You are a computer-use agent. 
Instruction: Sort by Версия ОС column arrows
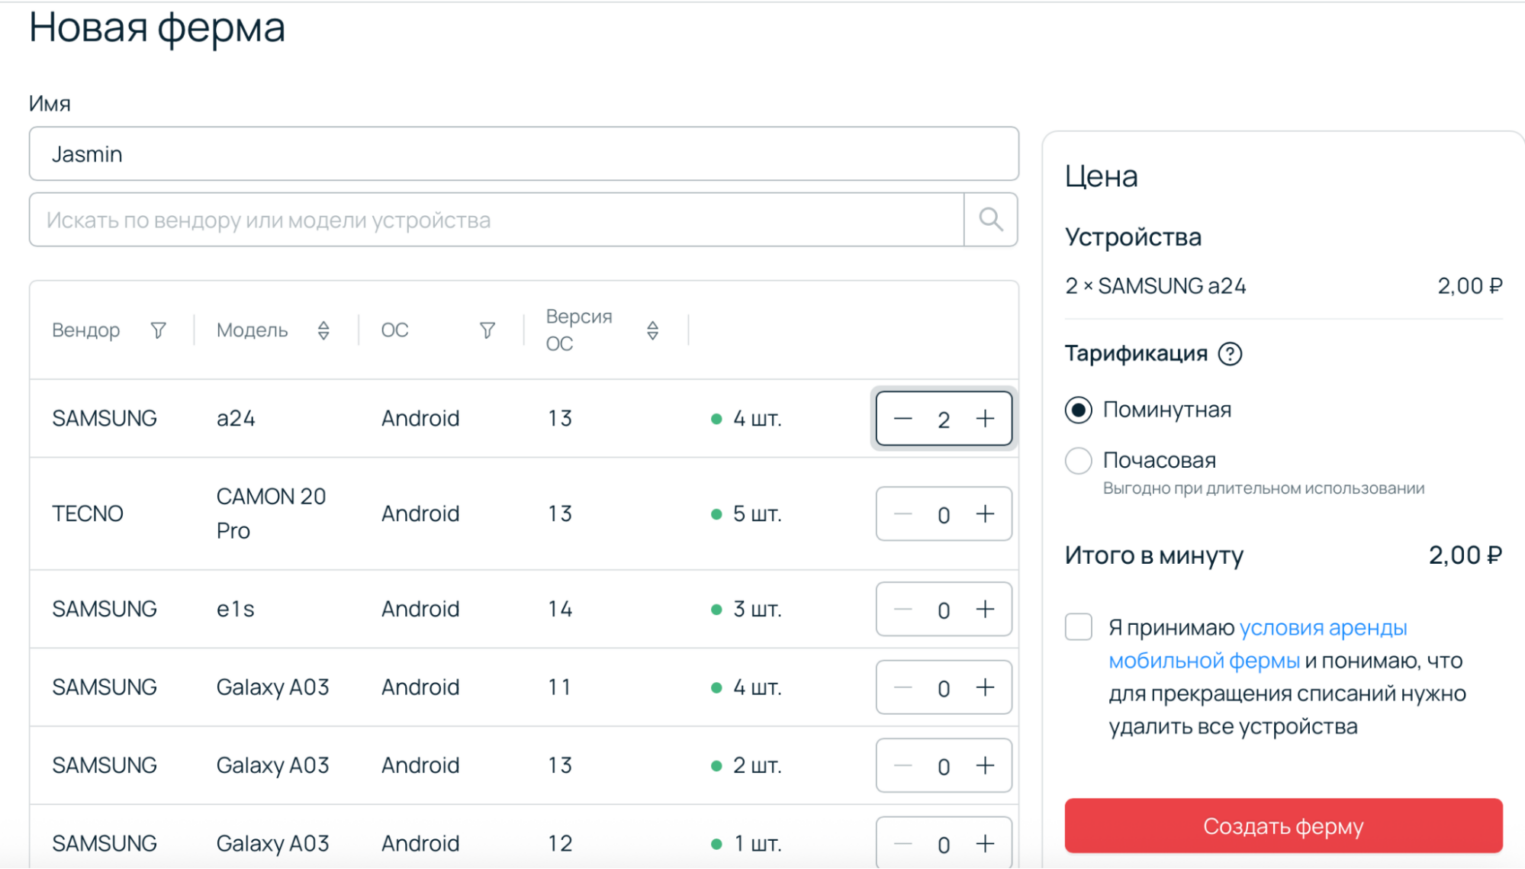pos(652,330)
